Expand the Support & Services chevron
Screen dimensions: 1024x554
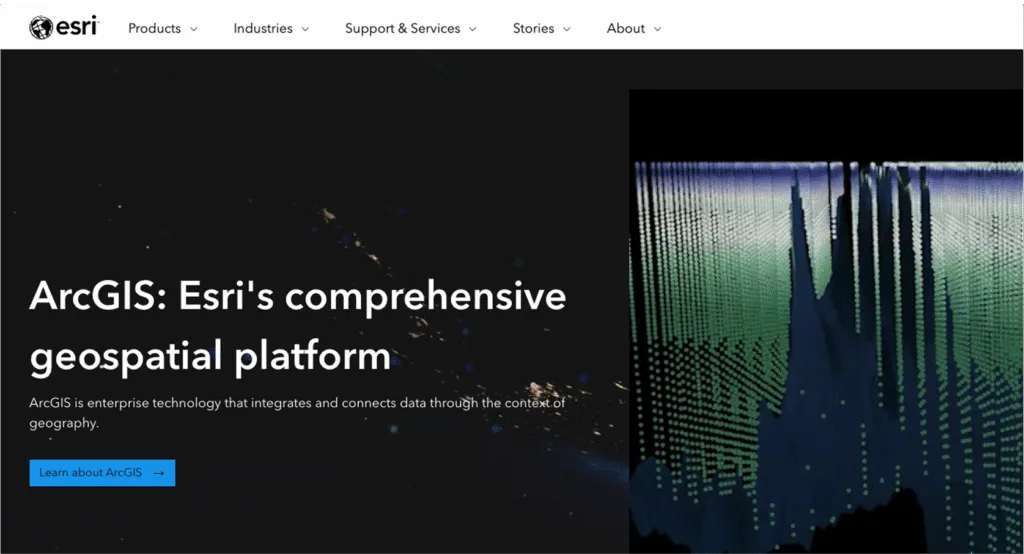tap(473, 29)
